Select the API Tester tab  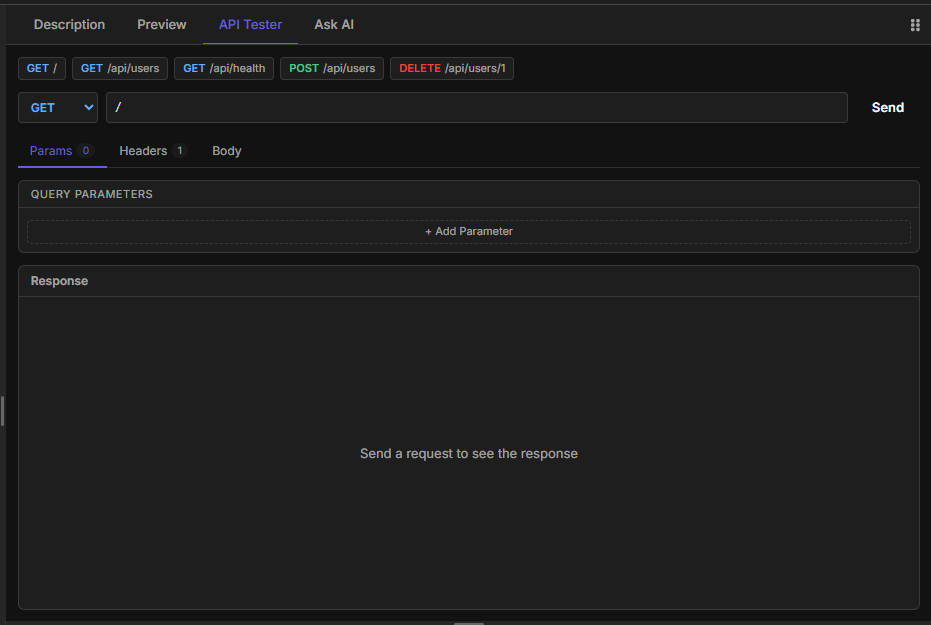[250, 24]
